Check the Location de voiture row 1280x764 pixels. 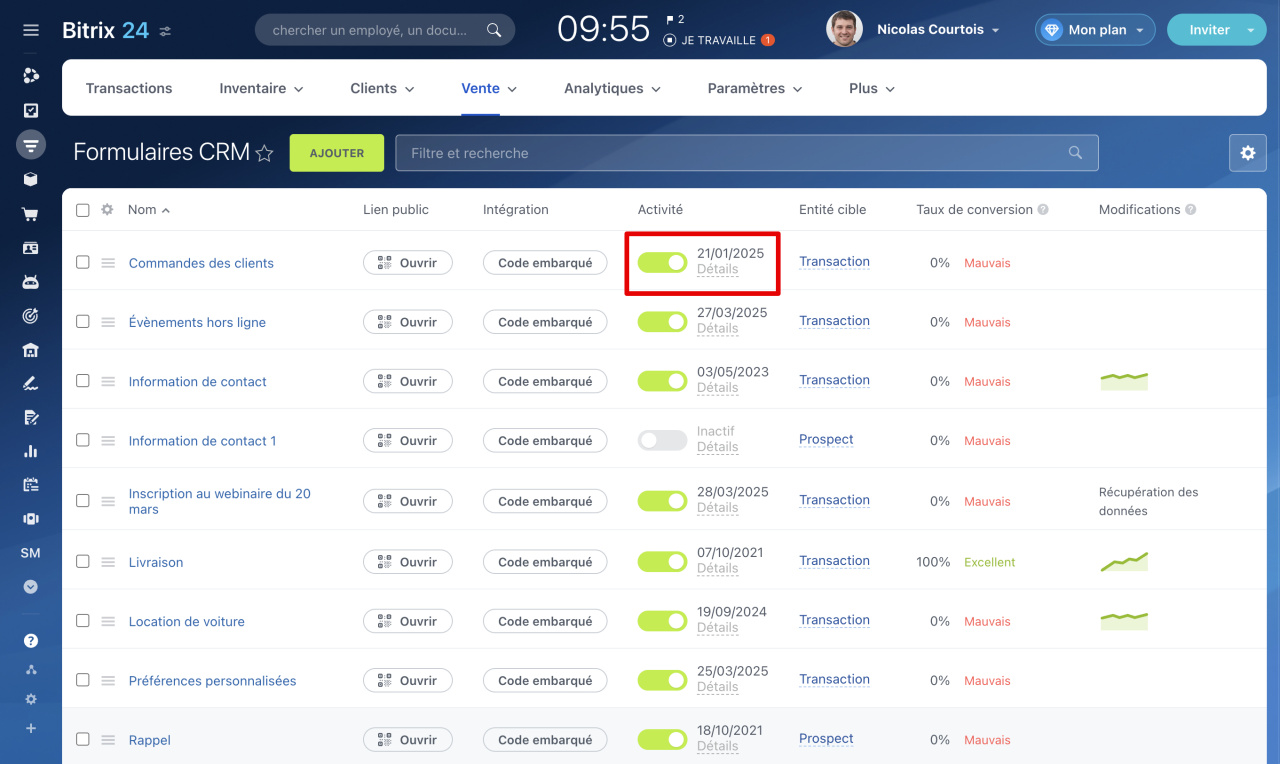(83, 620)
